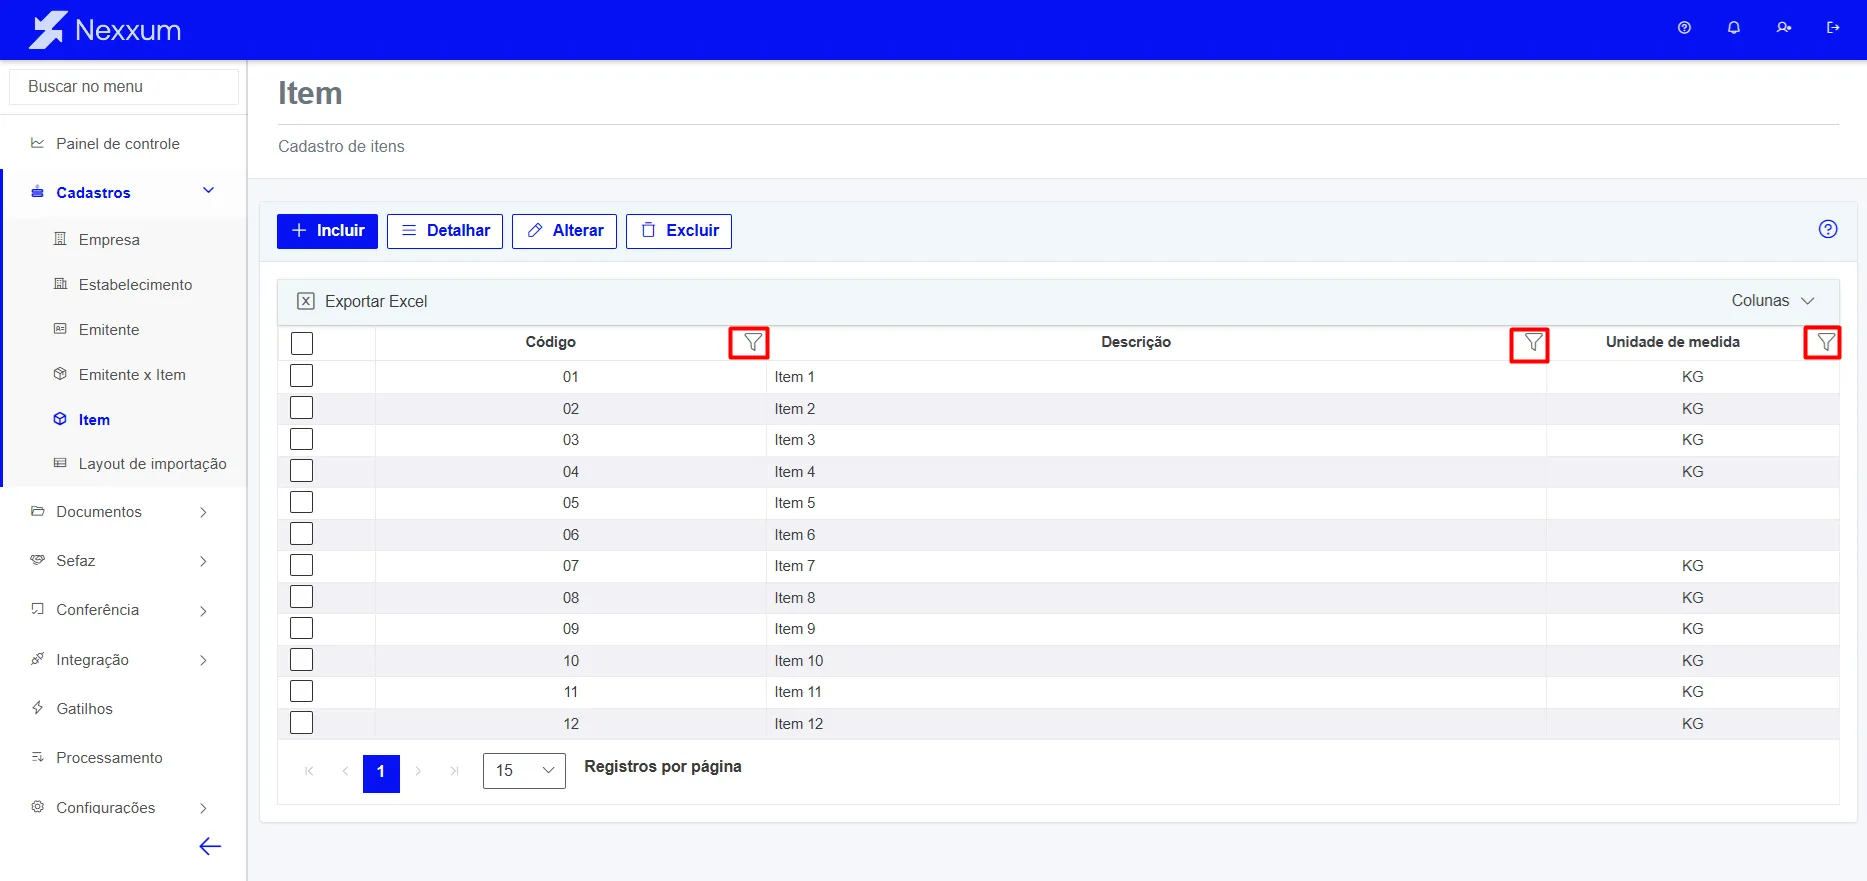1867x881 pixels.
Task: Open the Colunas dropdown
Action: pyautogui.click(x=1773, y=301)
